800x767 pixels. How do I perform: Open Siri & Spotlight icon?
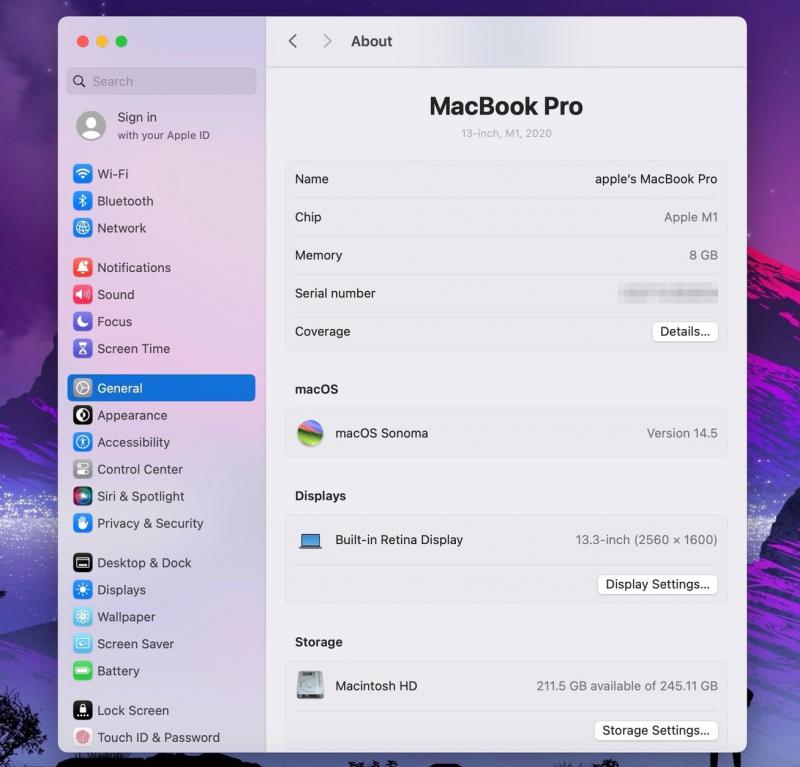[83, 496]
